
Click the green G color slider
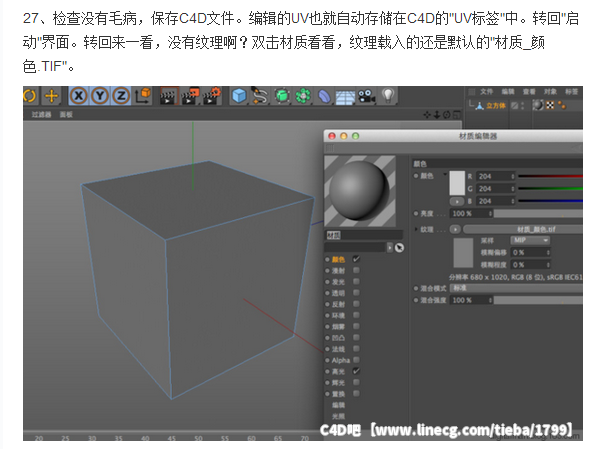tap(550, 189)
